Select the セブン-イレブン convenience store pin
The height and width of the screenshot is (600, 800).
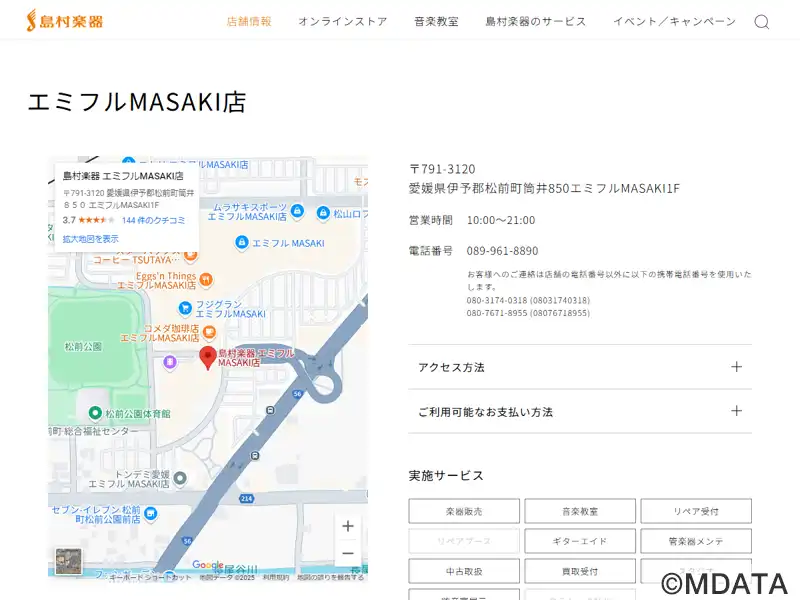pos(151,514)
